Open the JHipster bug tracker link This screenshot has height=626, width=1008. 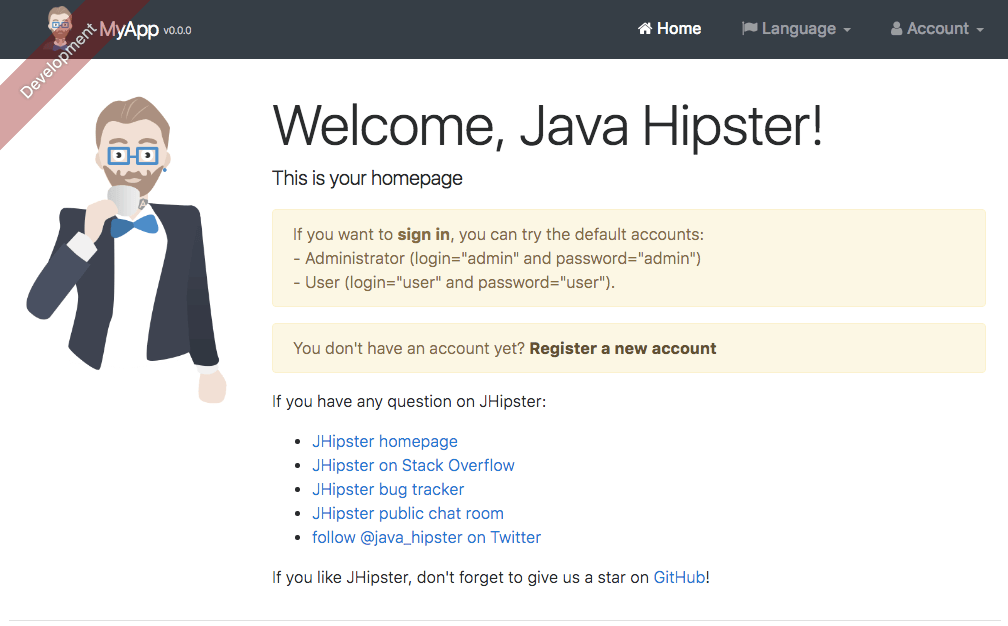(388, 489)
